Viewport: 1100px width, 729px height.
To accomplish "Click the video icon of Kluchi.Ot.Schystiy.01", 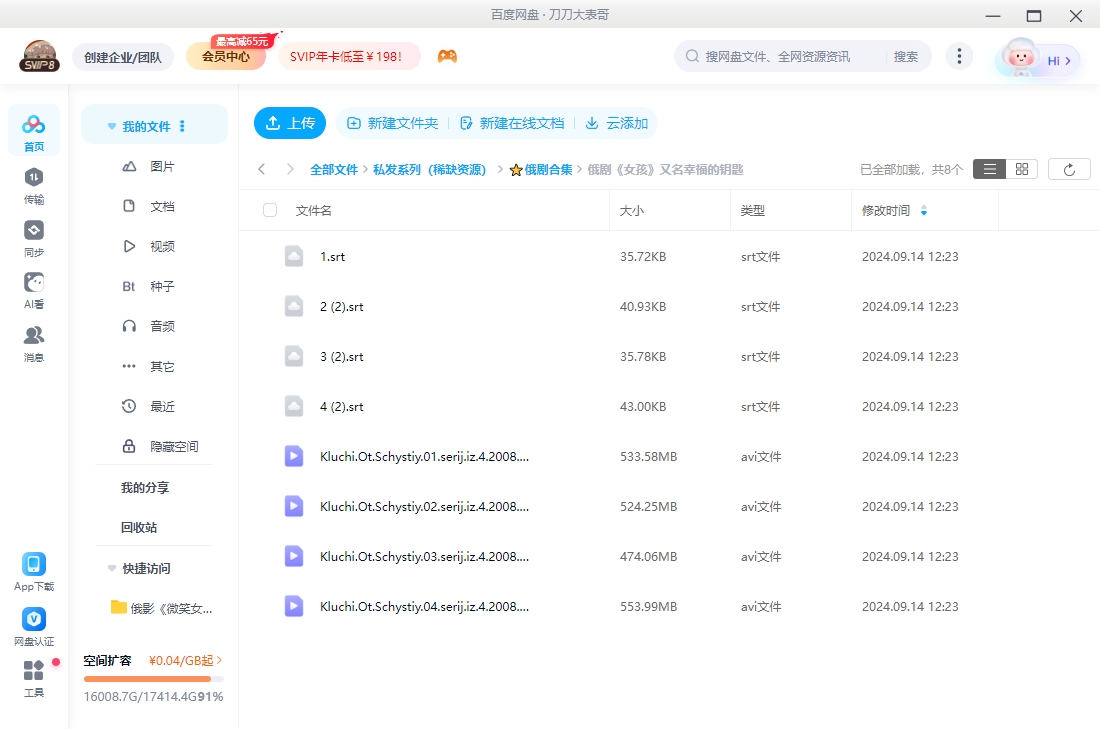I will (294, 456).
